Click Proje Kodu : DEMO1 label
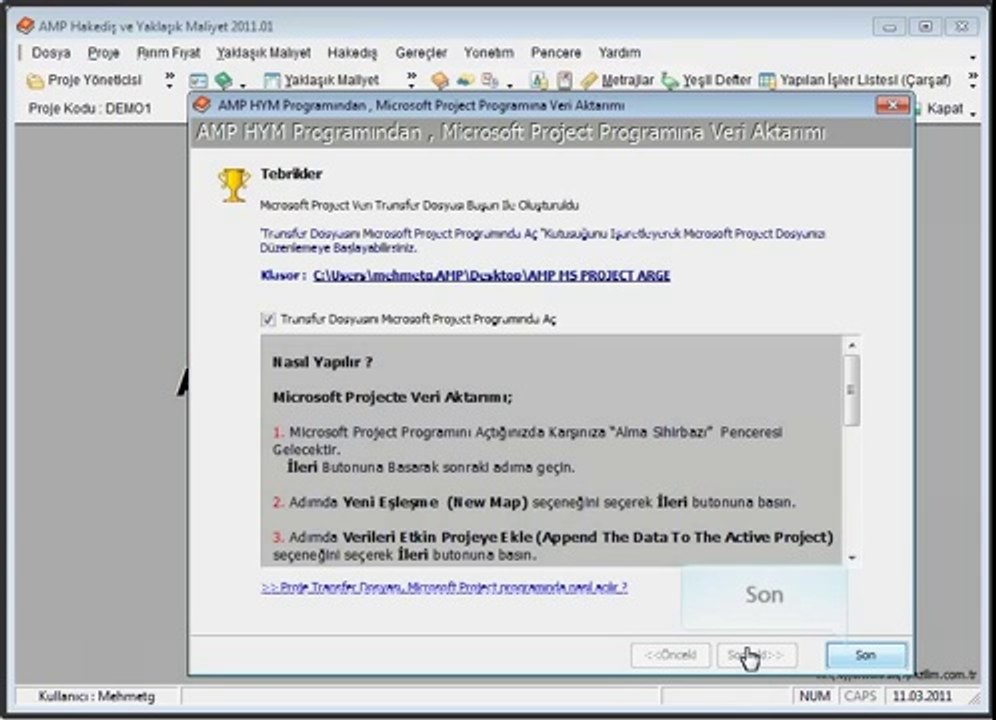996x720 pixels. (90, 109)
